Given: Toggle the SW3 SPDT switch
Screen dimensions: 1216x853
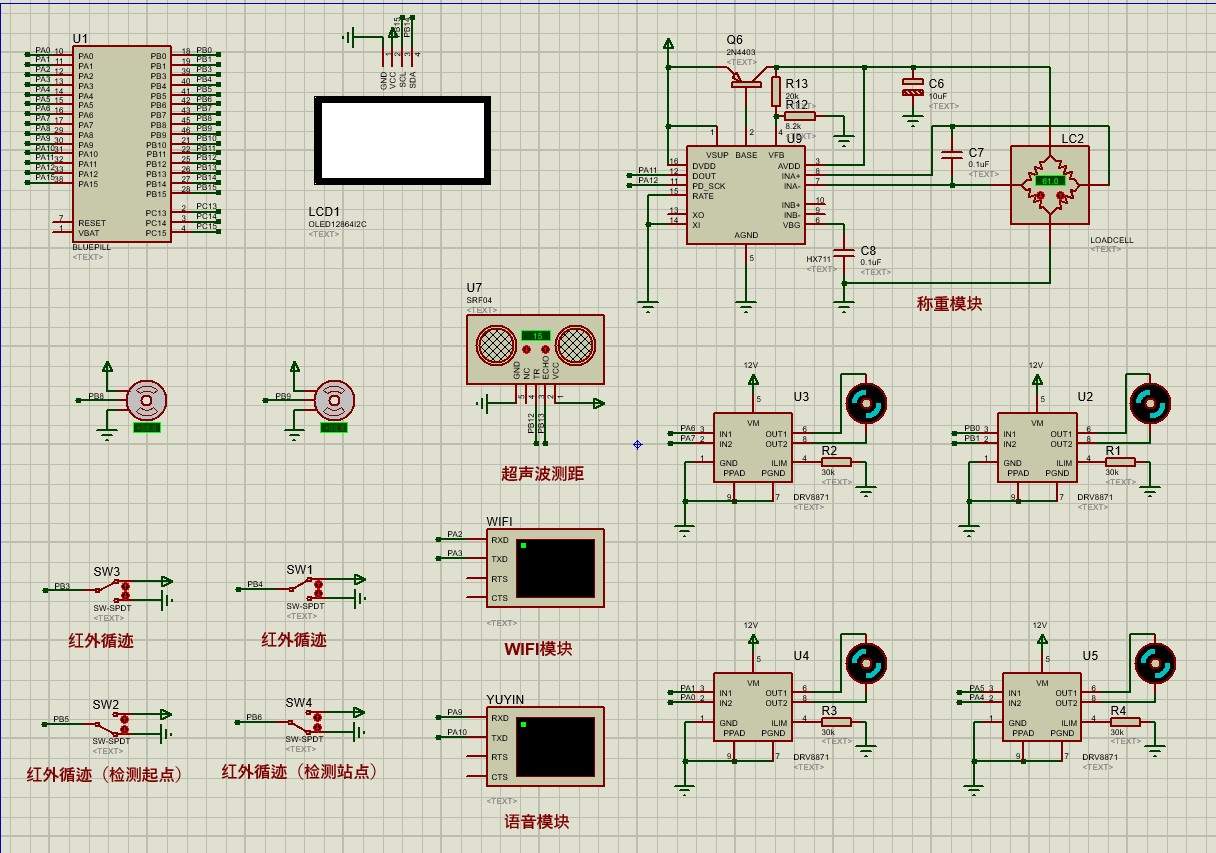Looking at the screenshot, I should point(111,590).
